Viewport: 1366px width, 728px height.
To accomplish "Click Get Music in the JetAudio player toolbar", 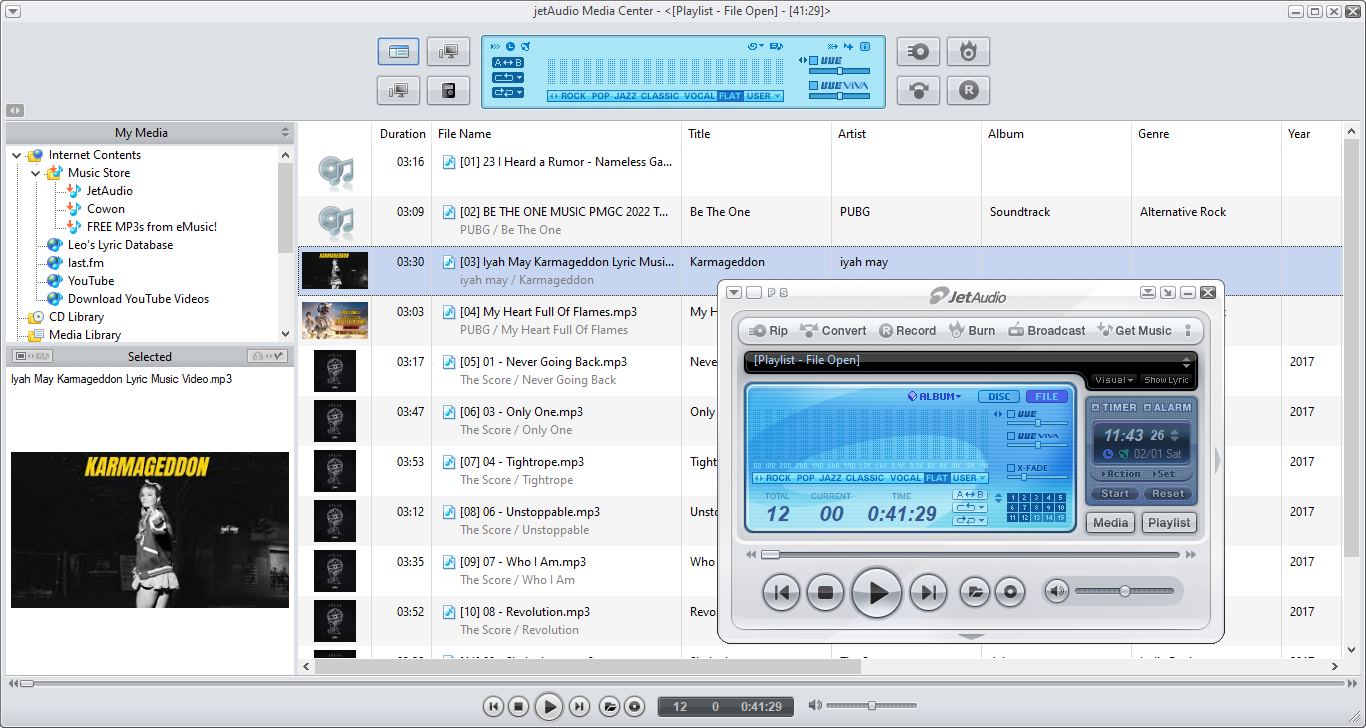I will point(1134,330).
